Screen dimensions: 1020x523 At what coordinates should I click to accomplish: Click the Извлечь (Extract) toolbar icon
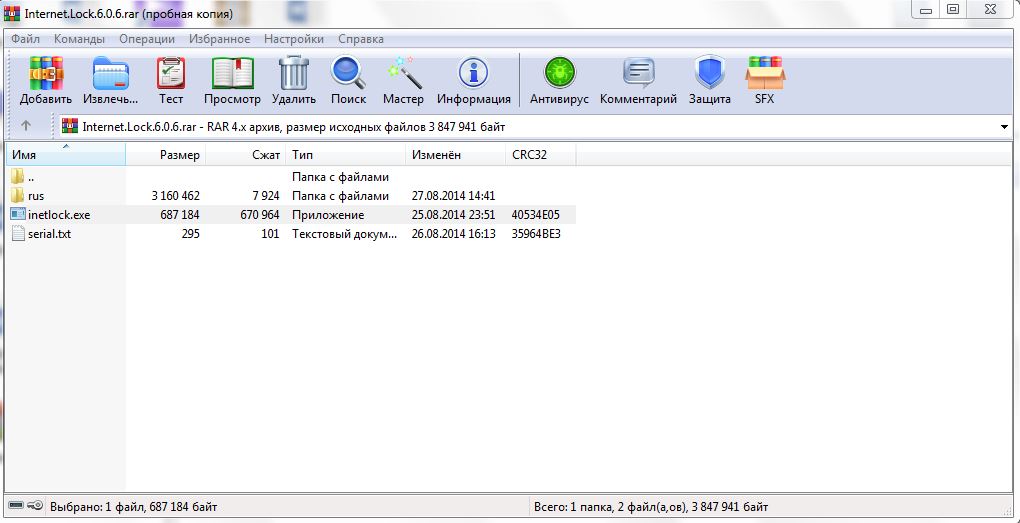111,76
